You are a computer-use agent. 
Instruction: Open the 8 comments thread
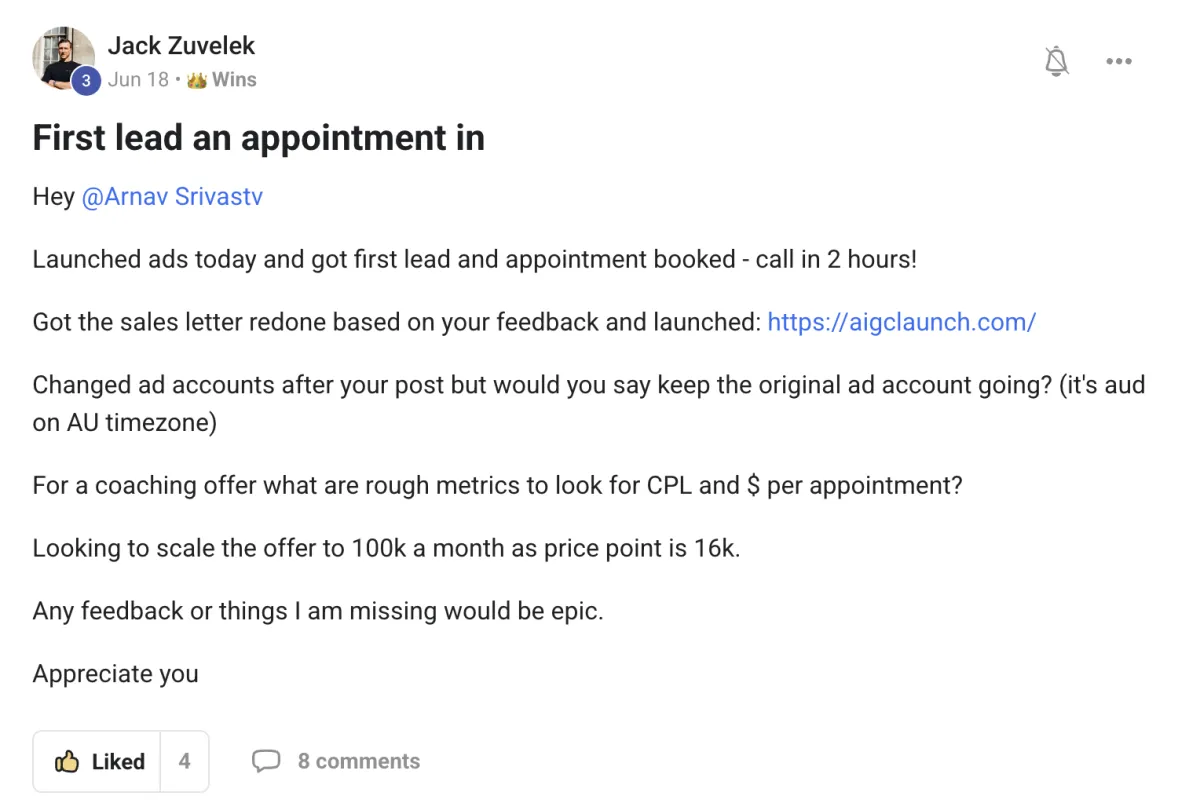358,762
